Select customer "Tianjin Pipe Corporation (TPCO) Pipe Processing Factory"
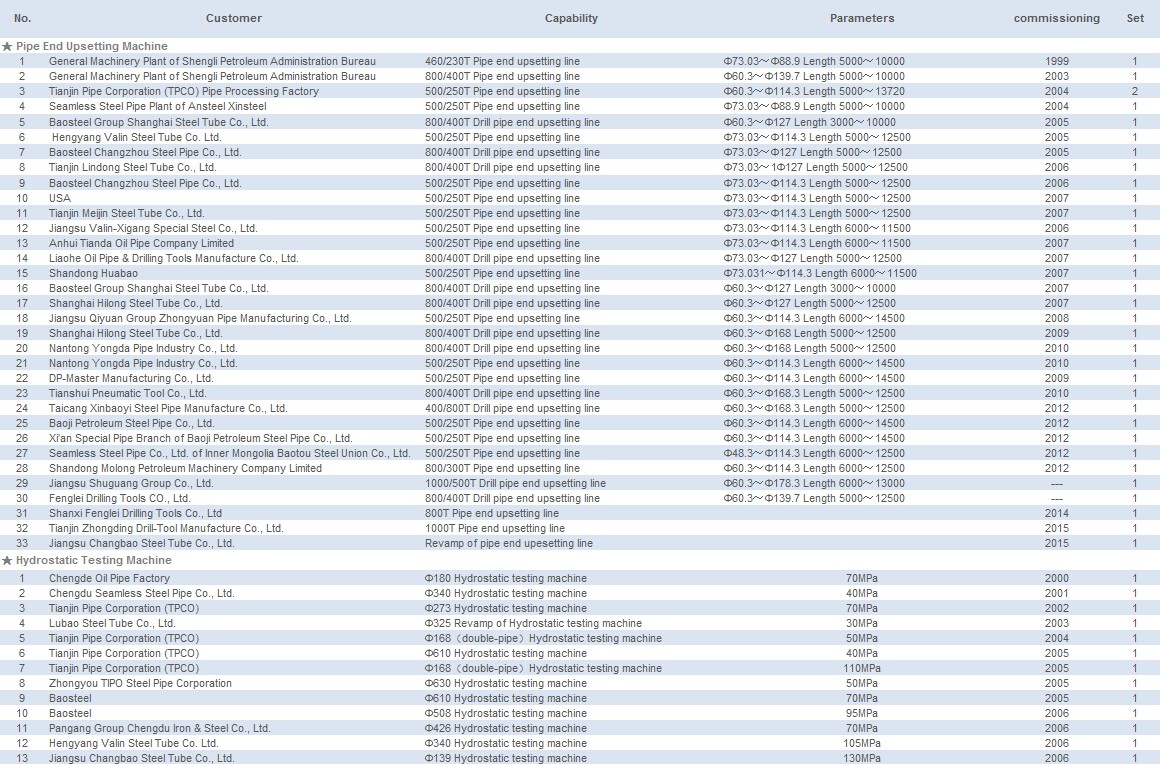The height and width of the screenshot is (764, 1160). click(x=184, y=92)
